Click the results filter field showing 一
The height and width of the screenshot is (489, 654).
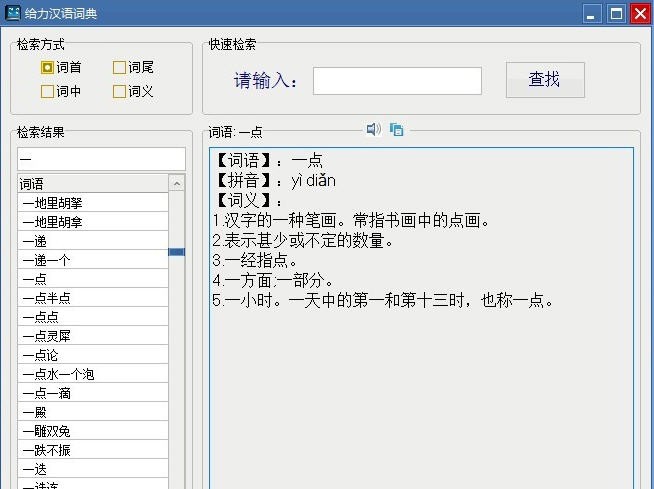[101, 159]
